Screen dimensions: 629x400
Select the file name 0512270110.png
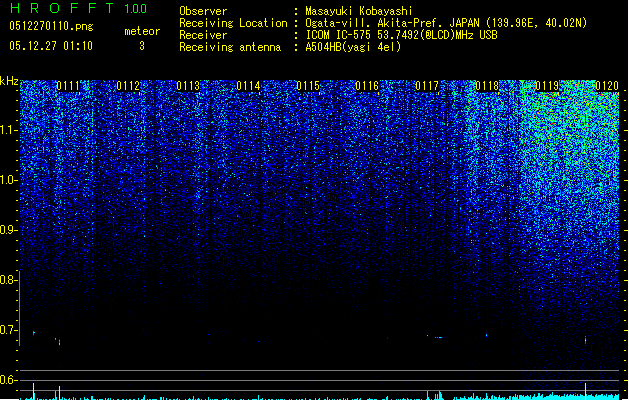(x=51, y=26)
